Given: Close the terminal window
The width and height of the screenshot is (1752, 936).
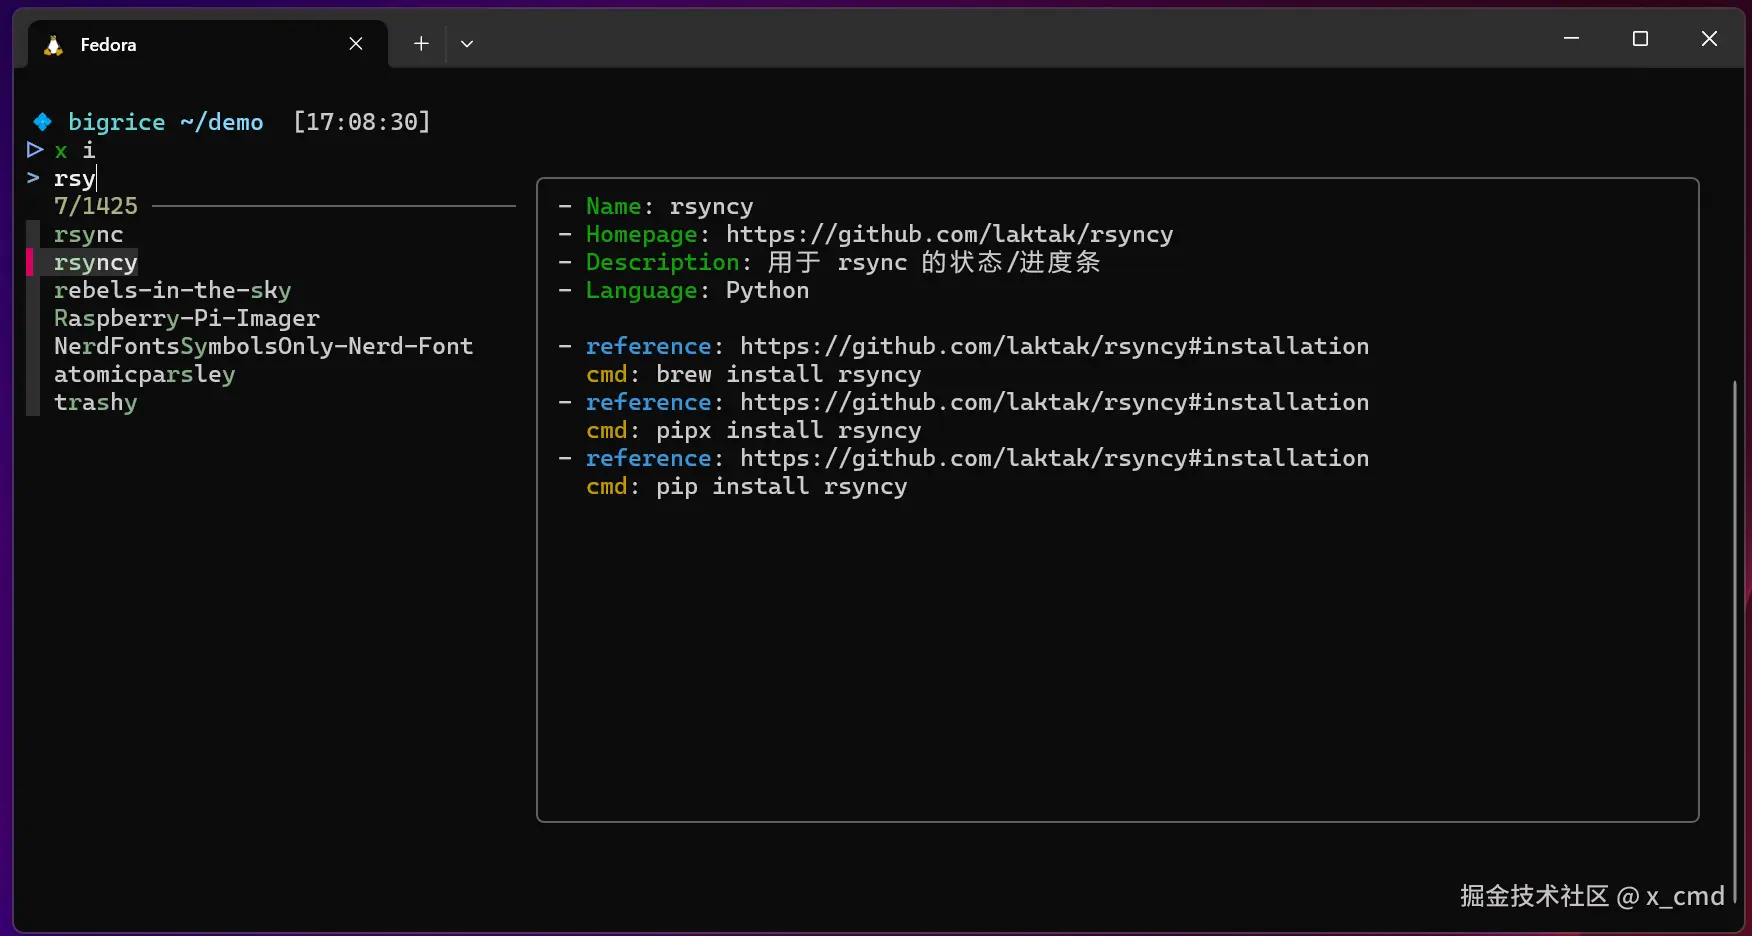Looking at the screenshot, I should pos(1709,39).
